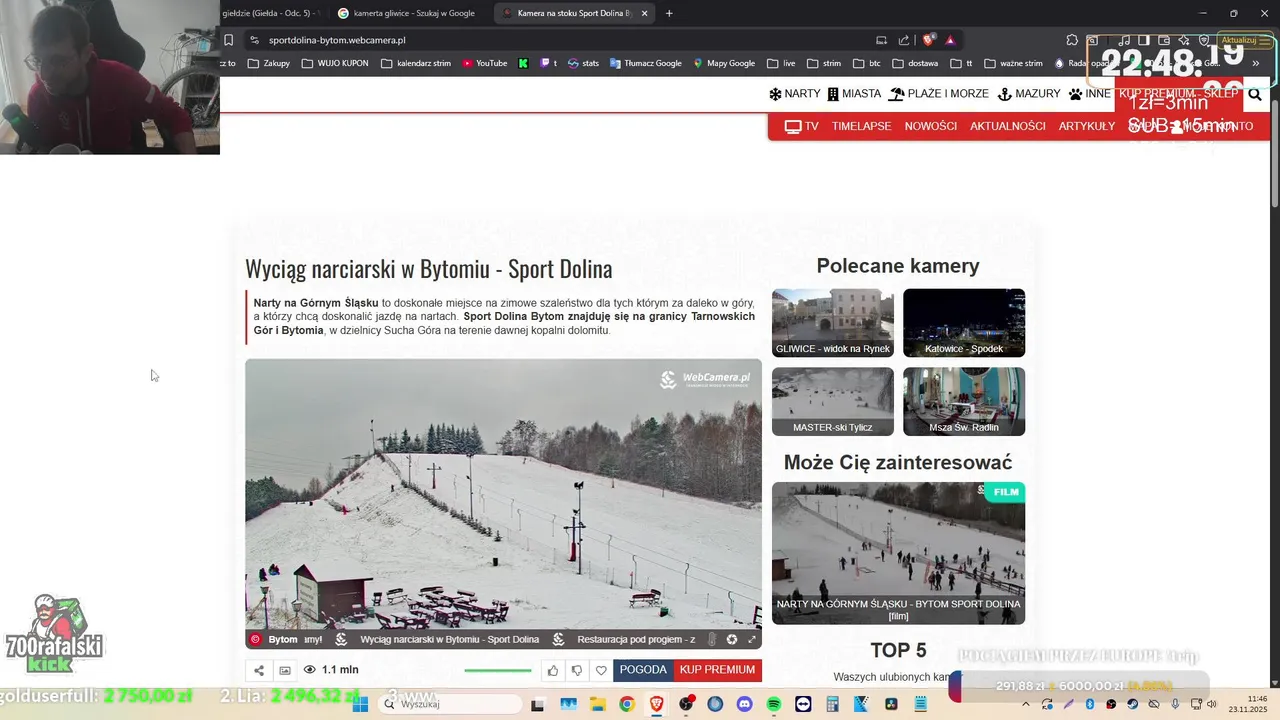Click the thumbs down icon

577,671
